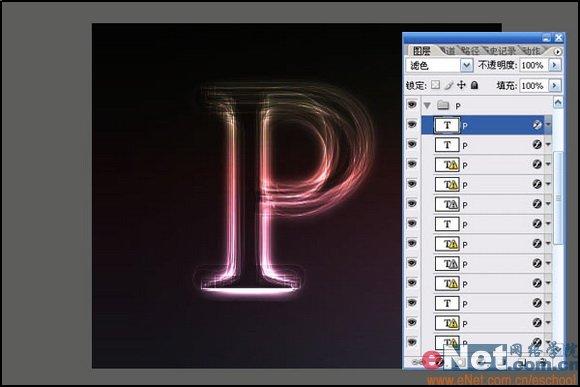Click the layers panel vertical scrollbar thumb

(558, 198)
